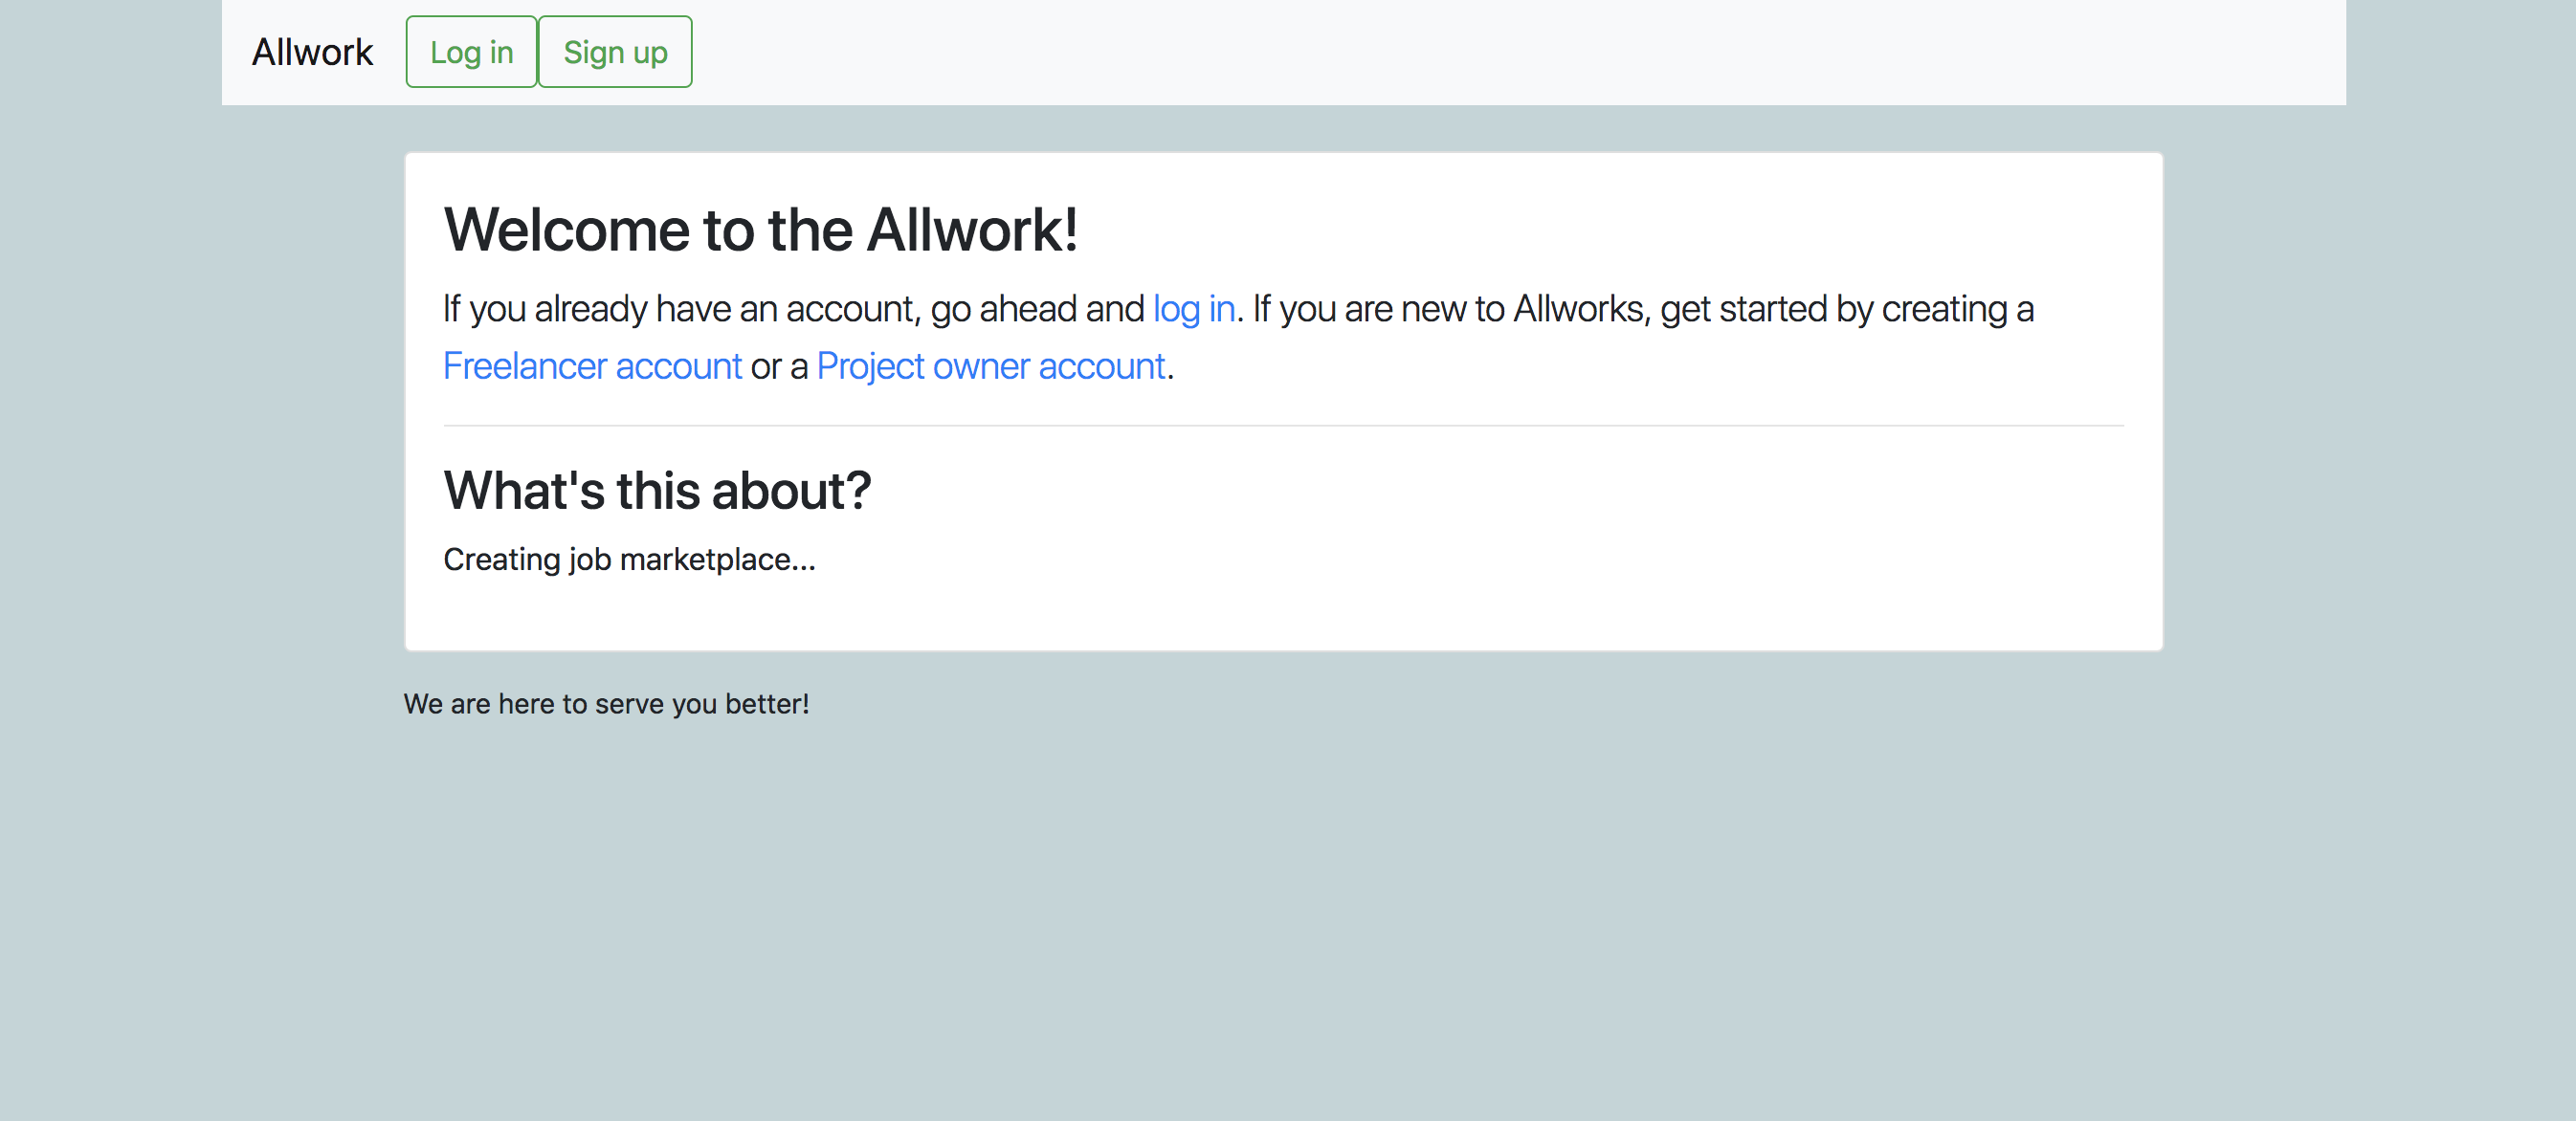Click the words 'or a' between account links

(779, 367)
